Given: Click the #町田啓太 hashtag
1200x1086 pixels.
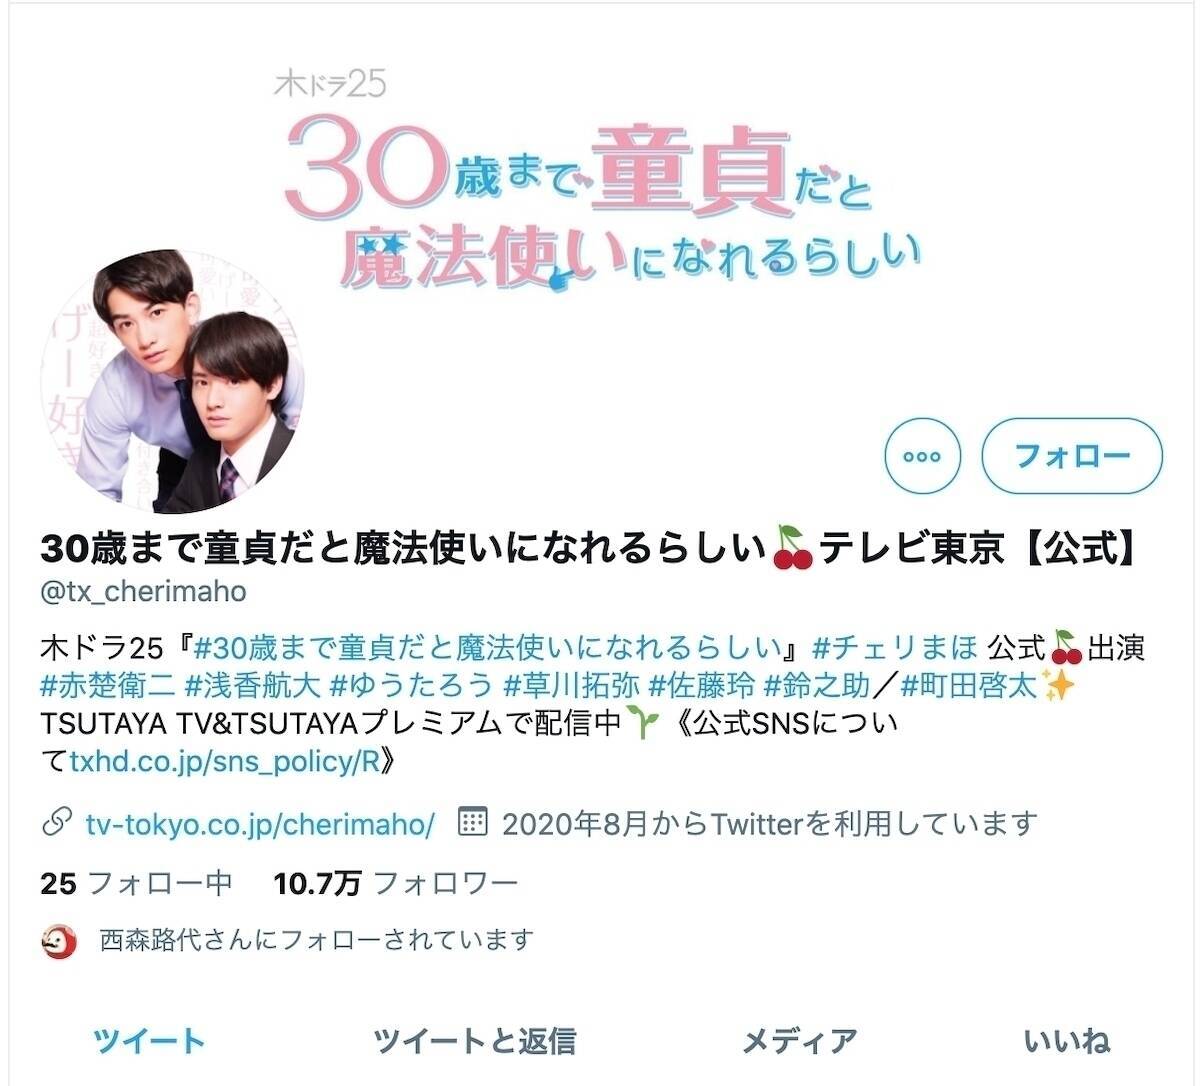Looking at the screenshot, I should pos(969,686).
